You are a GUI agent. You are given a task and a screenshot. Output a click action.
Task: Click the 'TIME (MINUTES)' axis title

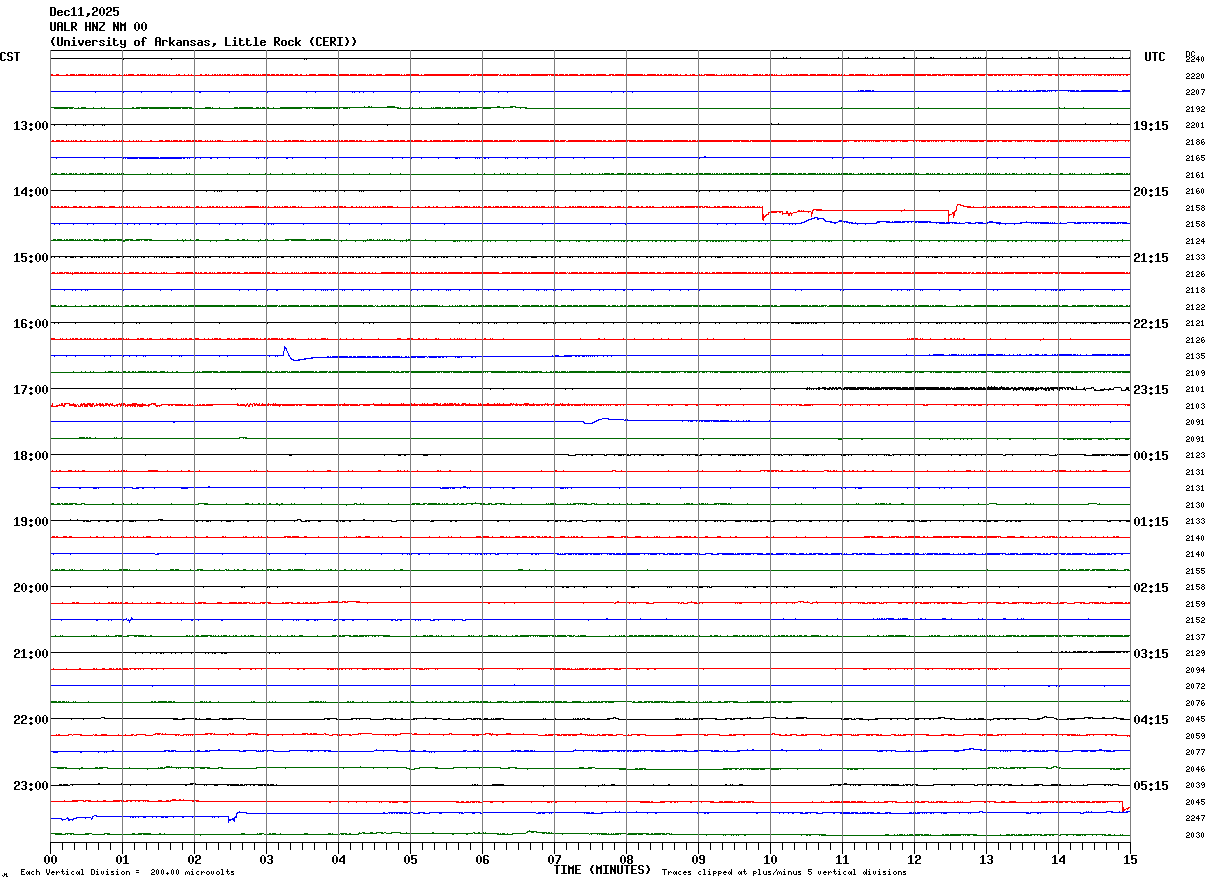[602, 869]
